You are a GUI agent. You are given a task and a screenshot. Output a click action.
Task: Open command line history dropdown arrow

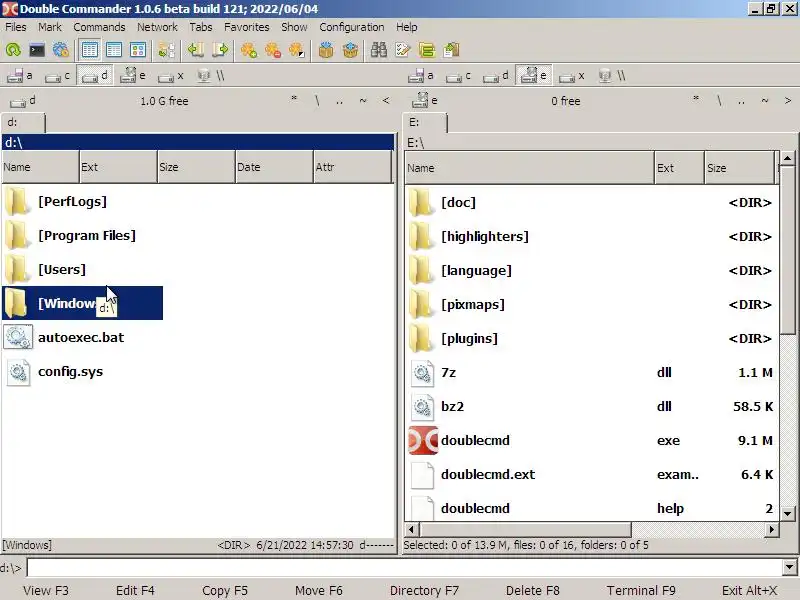coord(790,567)
